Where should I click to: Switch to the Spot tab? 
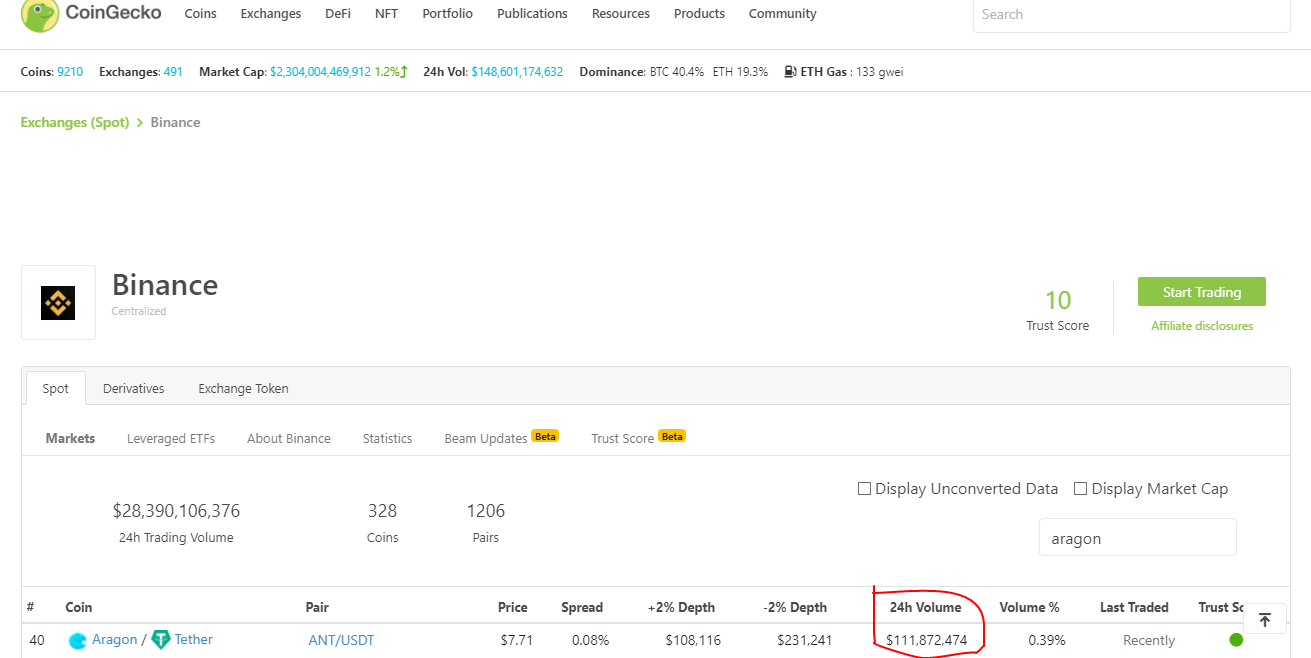click(56, 388)
